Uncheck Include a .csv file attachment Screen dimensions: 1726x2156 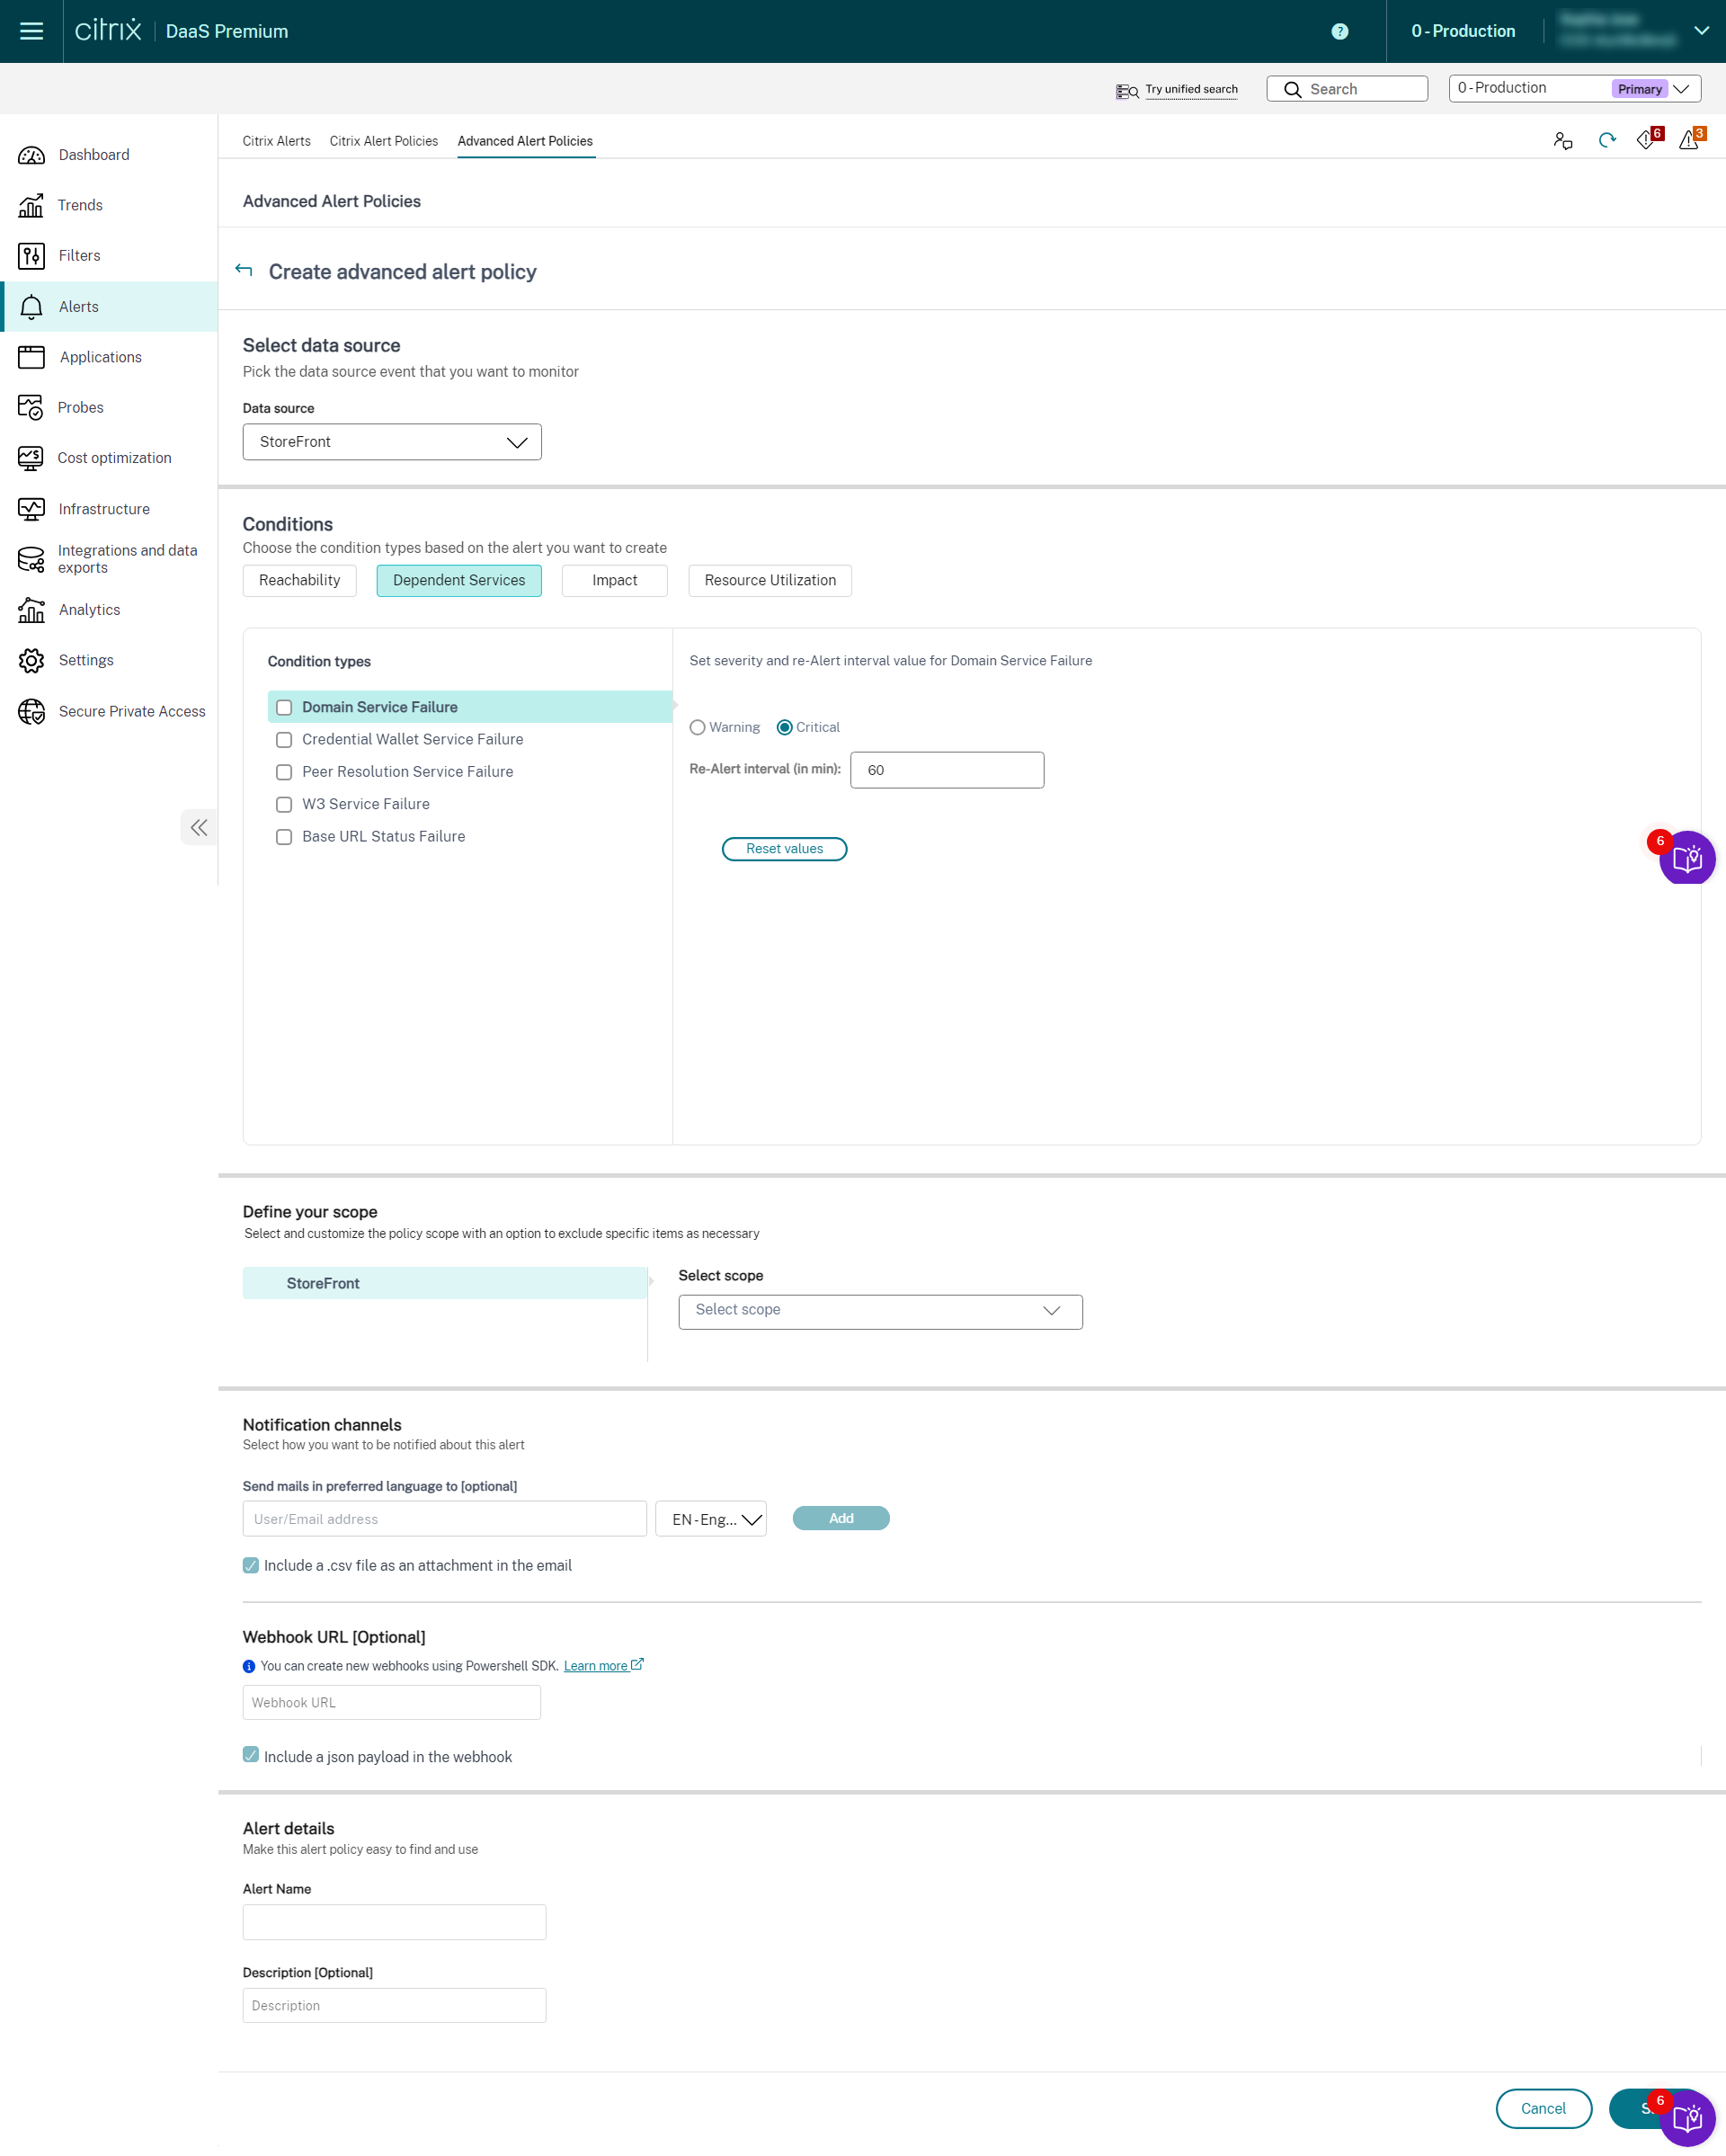pos(251,1565)
